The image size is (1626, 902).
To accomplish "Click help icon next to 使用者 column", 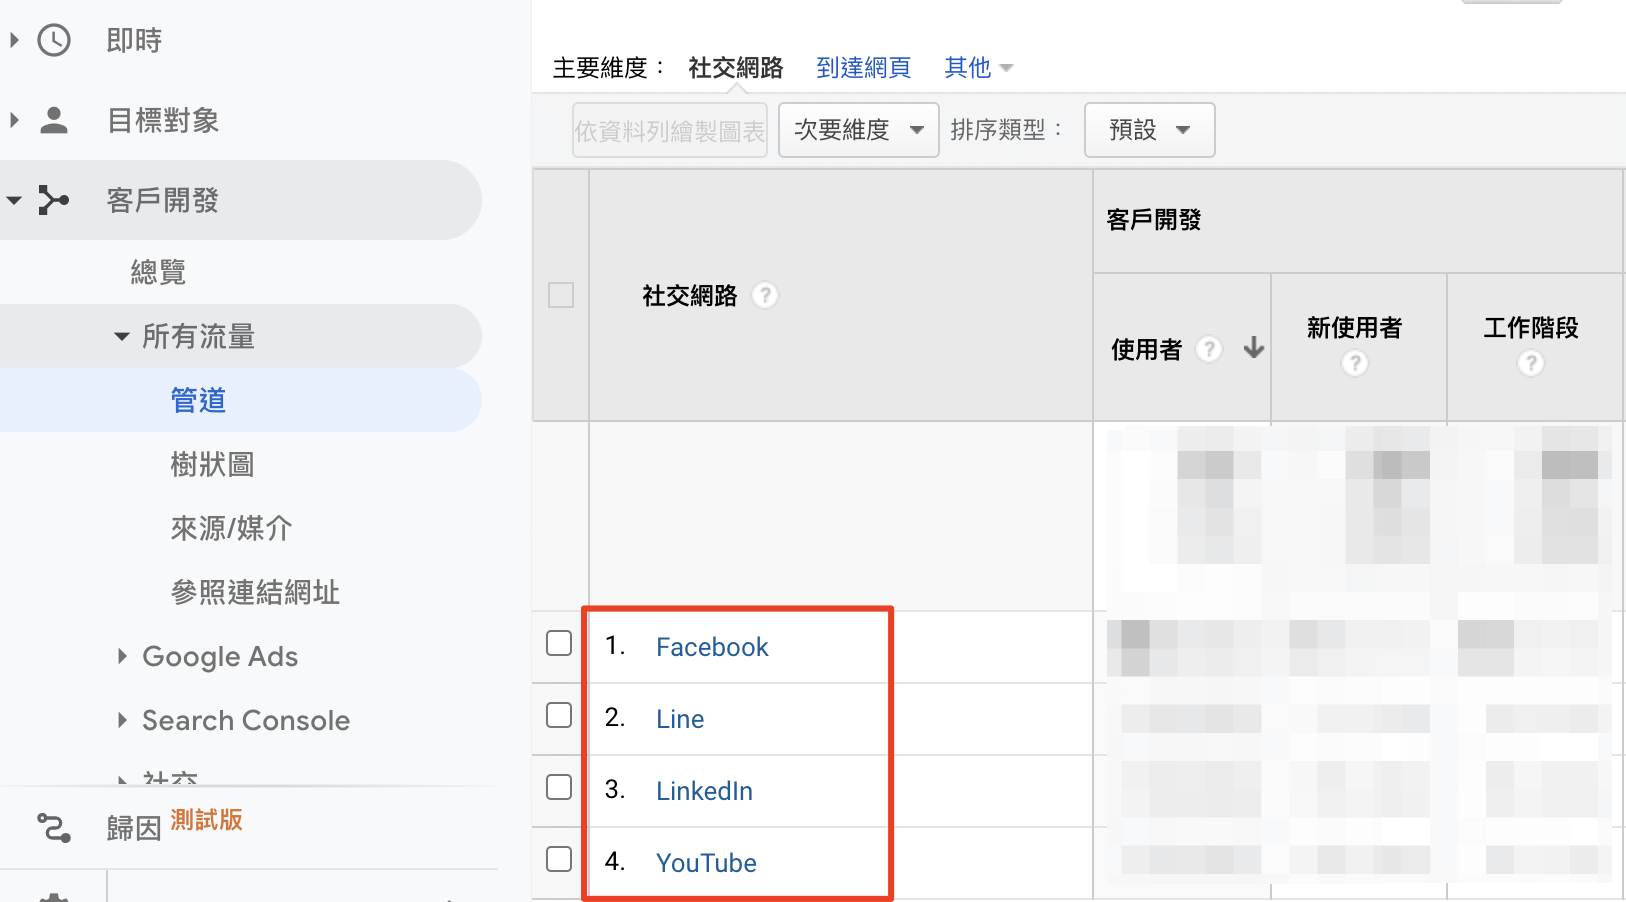I will pyautogui.click(x=1209, y=349).
